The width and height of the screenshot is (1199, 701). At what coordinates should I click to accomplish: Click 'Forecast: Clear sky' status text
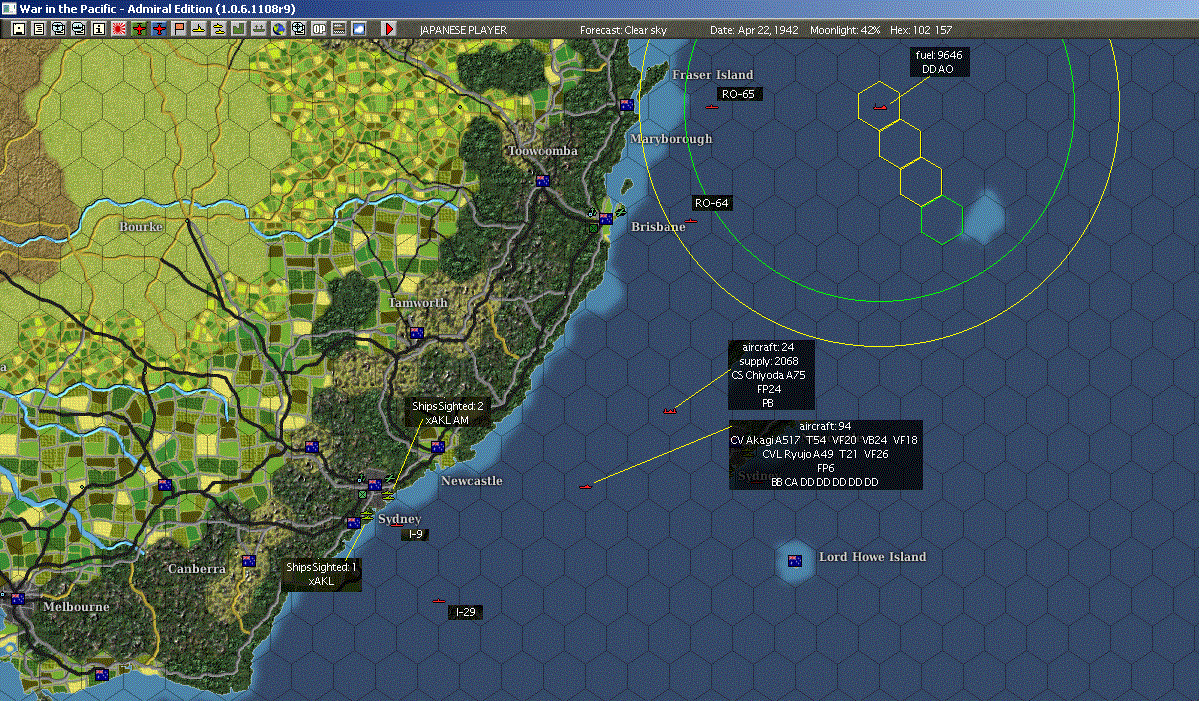[623, 30]
